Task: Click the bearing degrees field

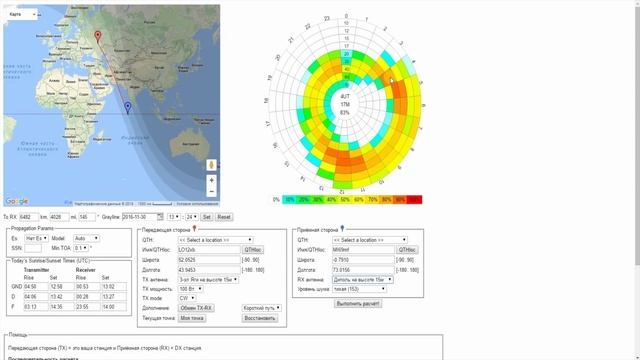Action: (x=87, y=217)
